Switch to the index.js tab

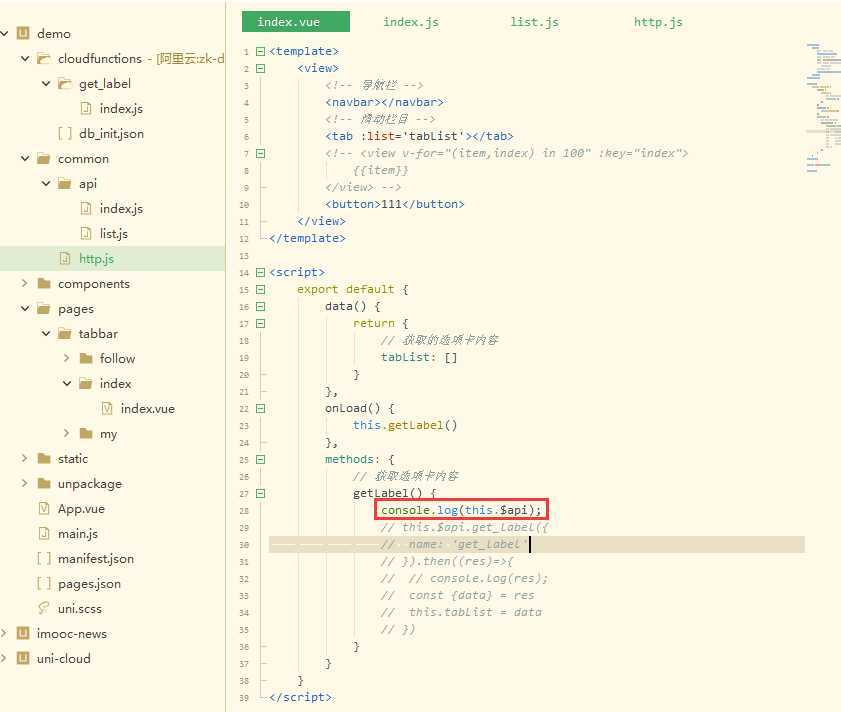(x=411, y=22)
